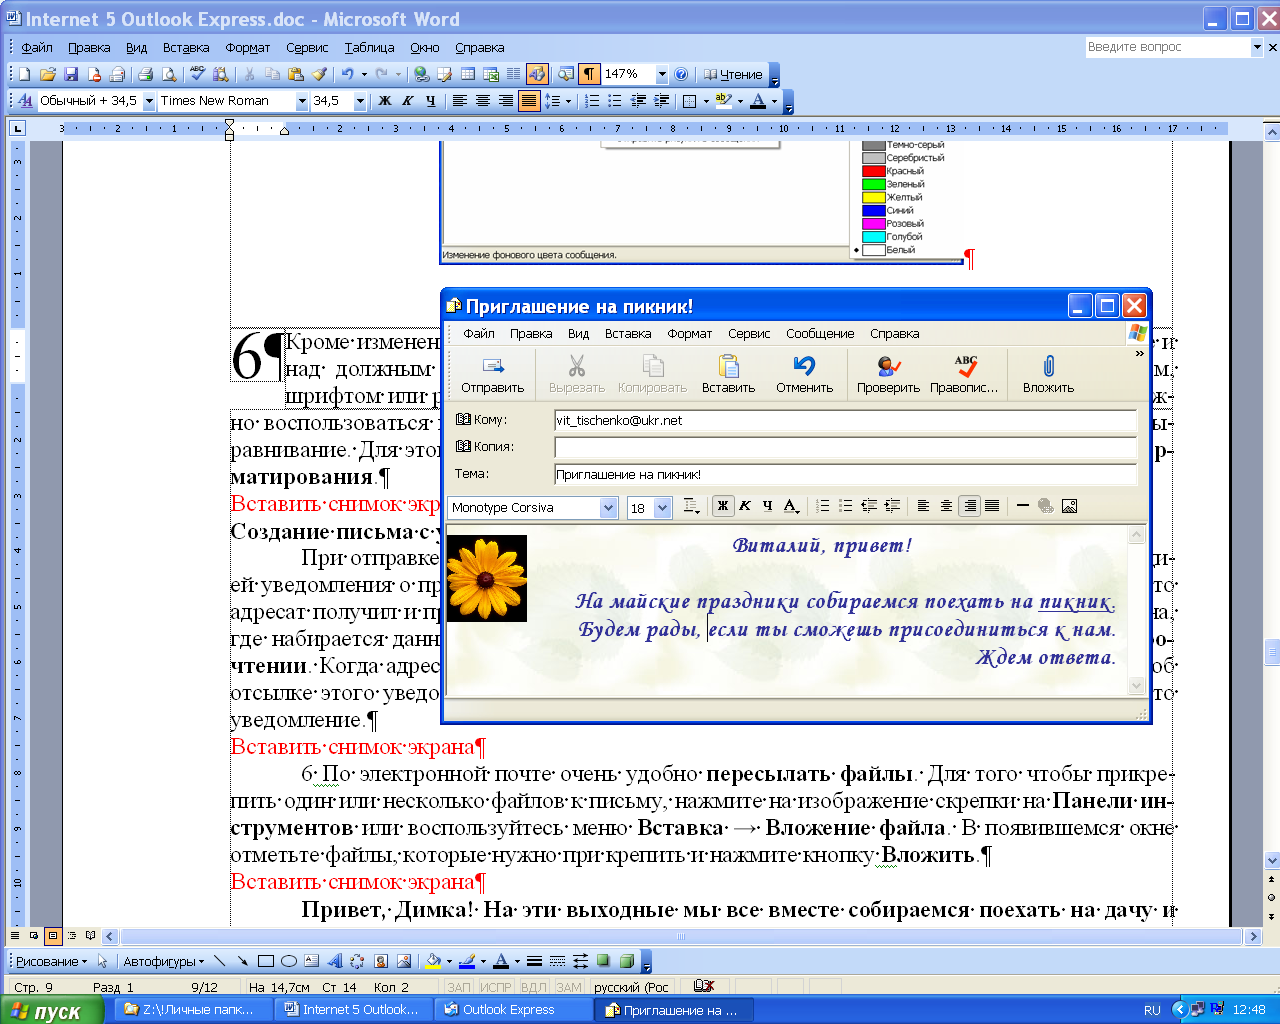Image resolution: width=1280 pixels, height=1024 pixels.
Task: Click Вложить paperclip attachment icon
Action: pyautogui.click(x=1048, y=374)
